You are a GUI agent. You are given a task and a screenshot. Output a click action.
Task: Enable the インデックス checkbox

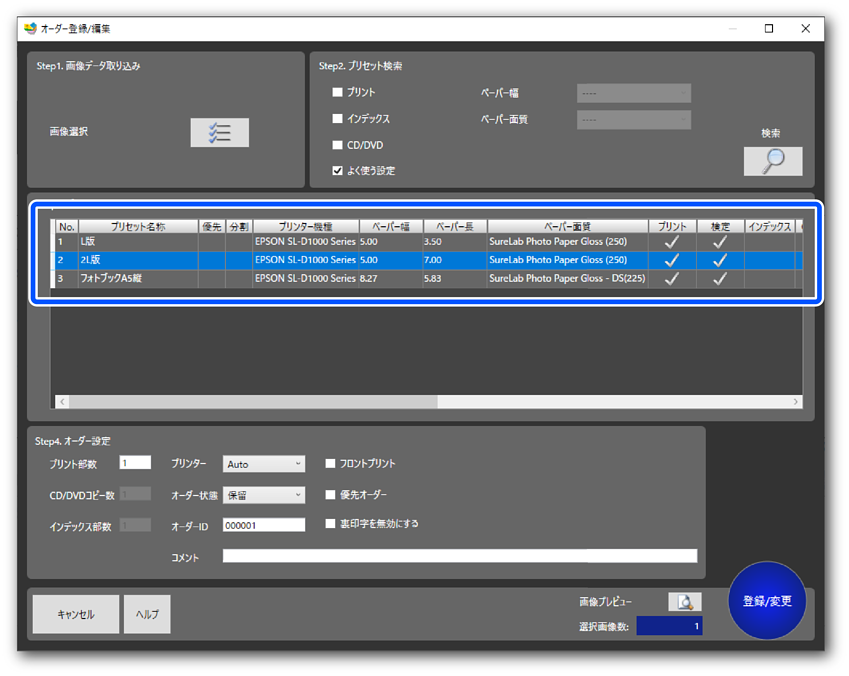point(338,119)
